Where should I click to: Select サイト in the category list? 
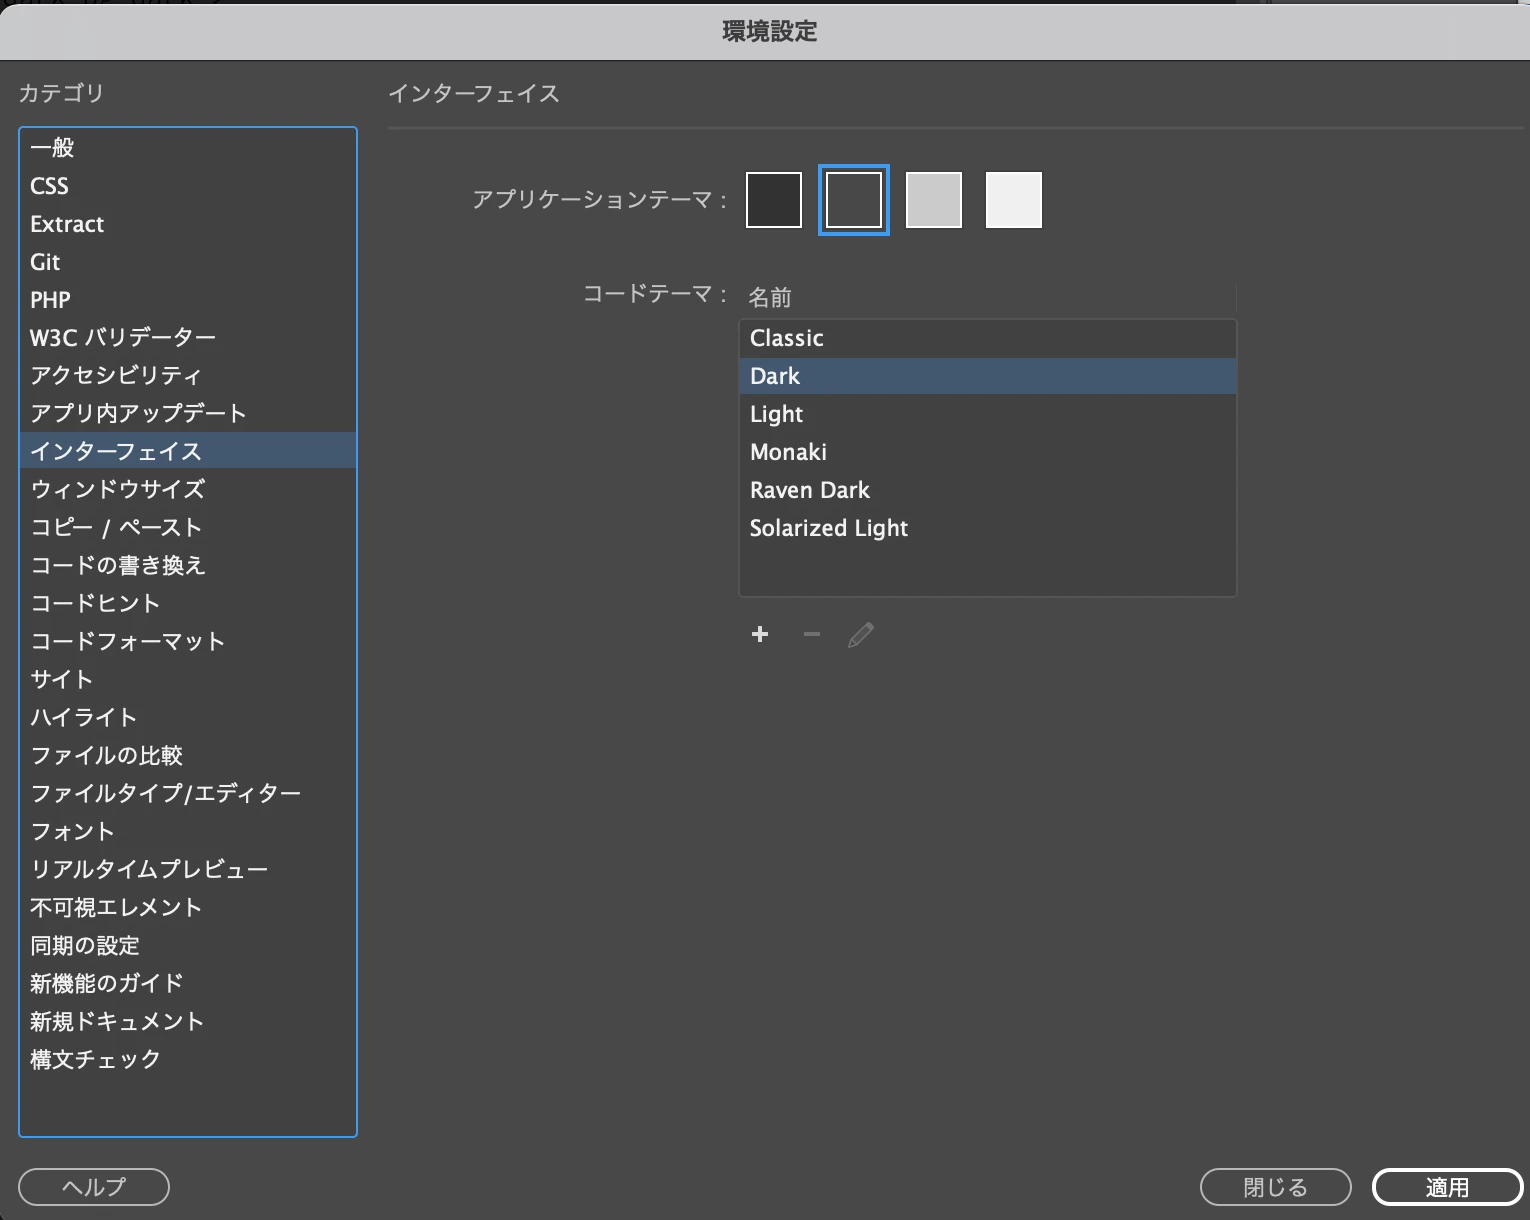pyautogui.click(x=188, y=679)
